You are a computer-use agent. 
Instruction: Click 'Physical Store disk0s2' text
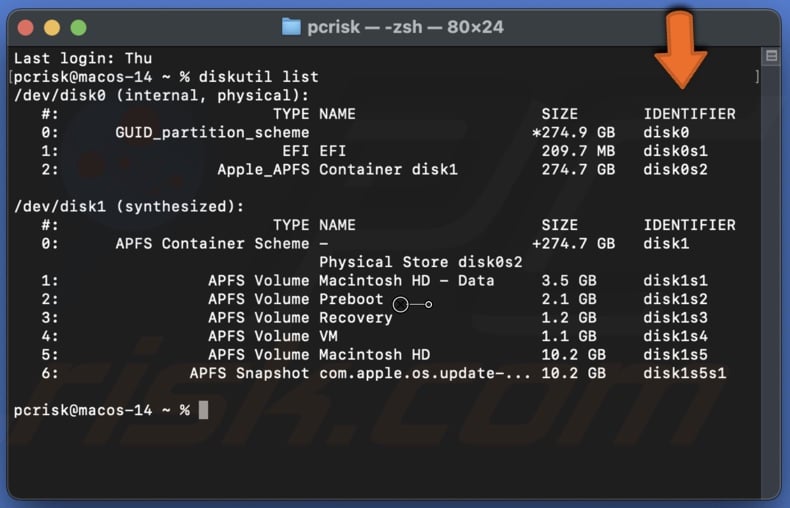421,263
